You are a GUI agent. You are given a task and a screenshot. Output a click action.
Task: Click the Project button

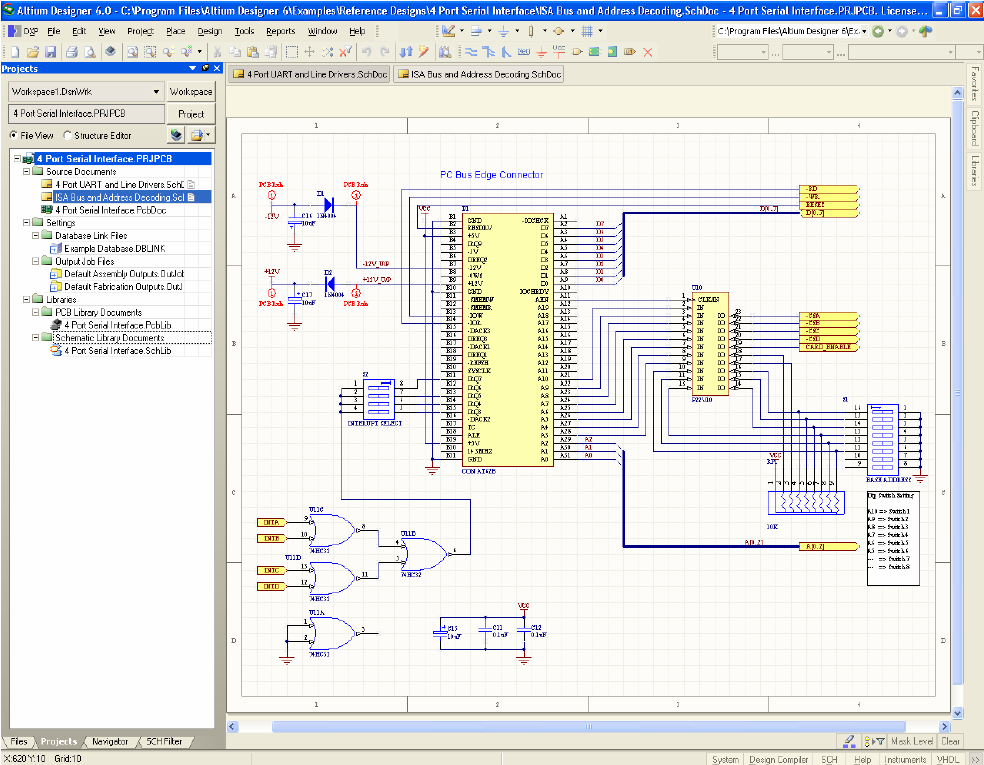[x=191, y=114]
